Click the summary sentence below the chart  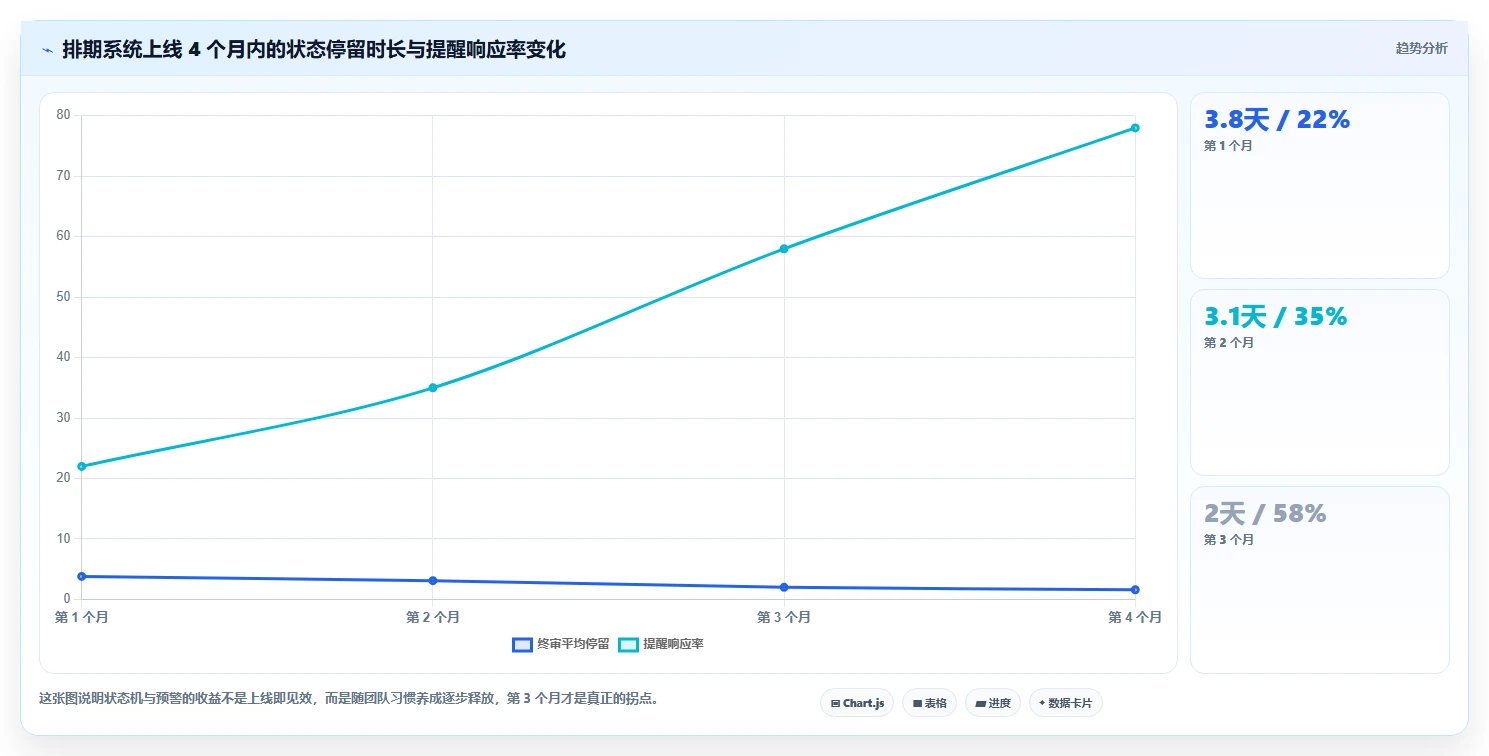pyautogui.click(x=349, y=698)
